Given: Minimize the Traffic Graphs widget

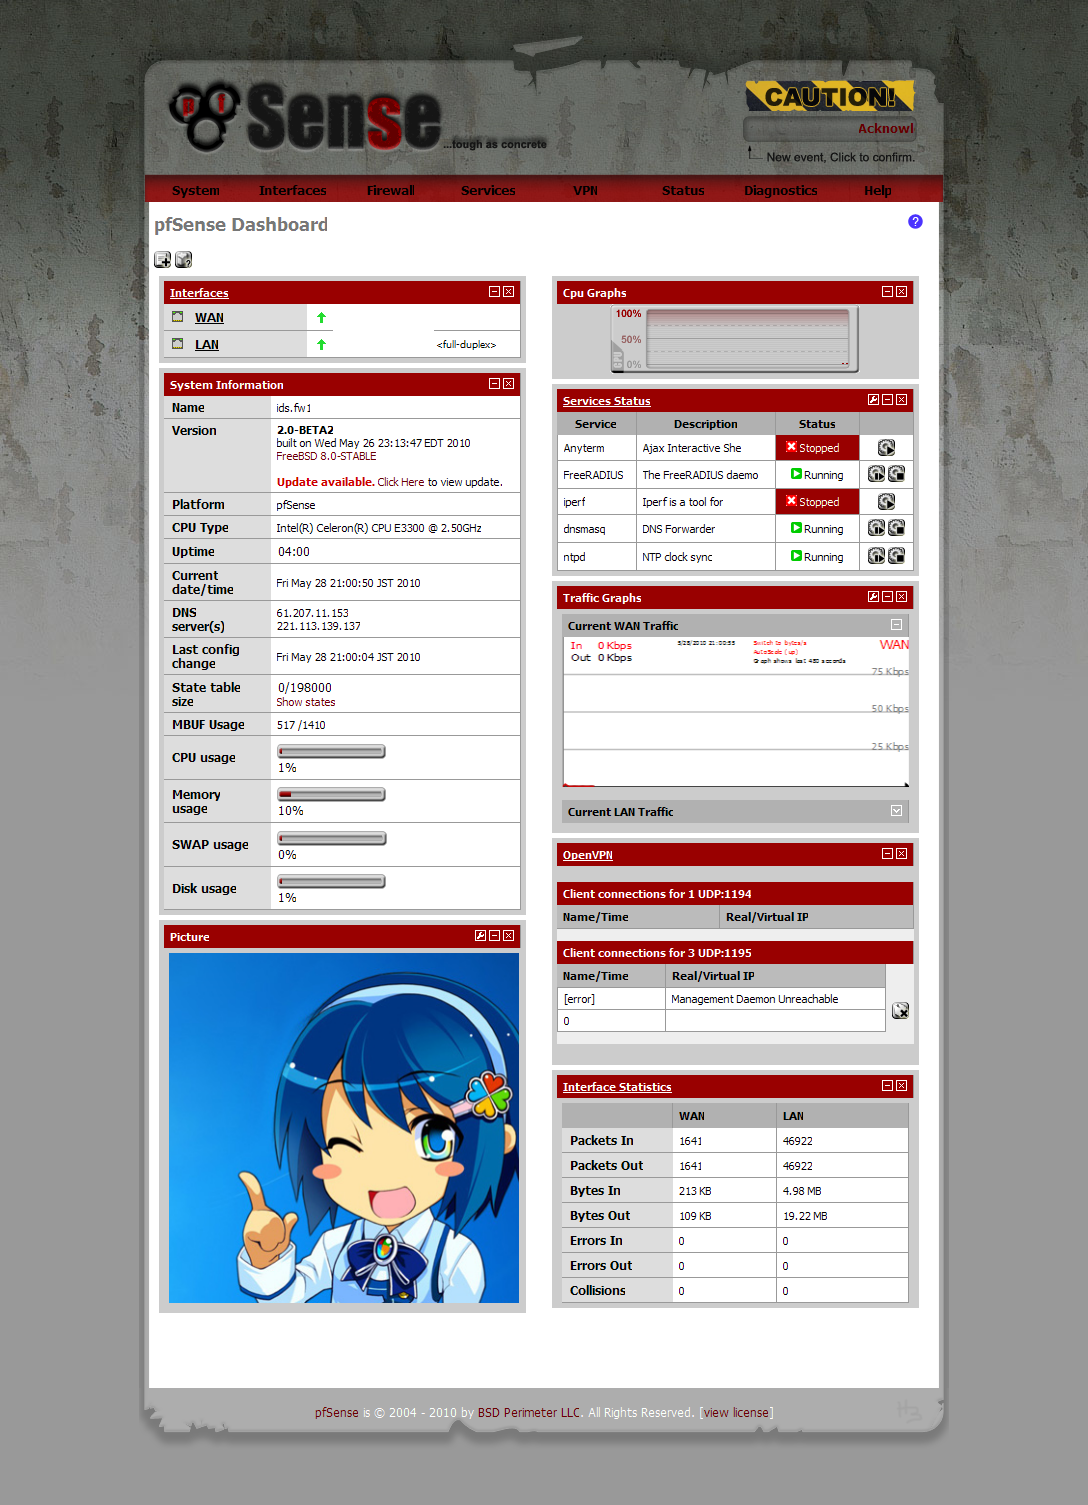Looking at the screenshot, I should (887, 597).
